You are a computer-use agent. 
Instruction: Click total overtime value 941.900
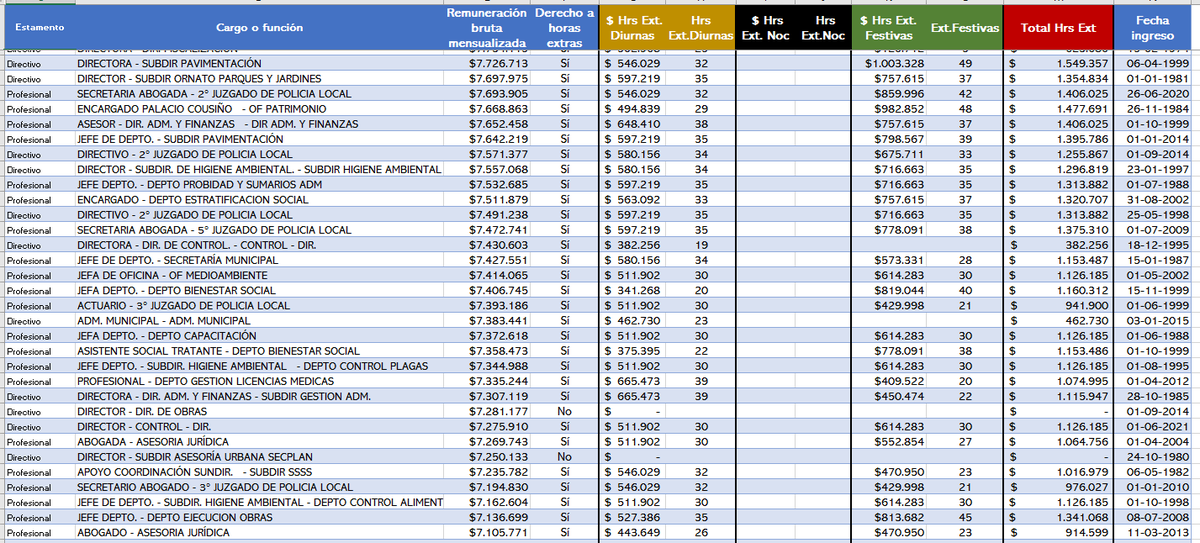(x=1087, y=305)
